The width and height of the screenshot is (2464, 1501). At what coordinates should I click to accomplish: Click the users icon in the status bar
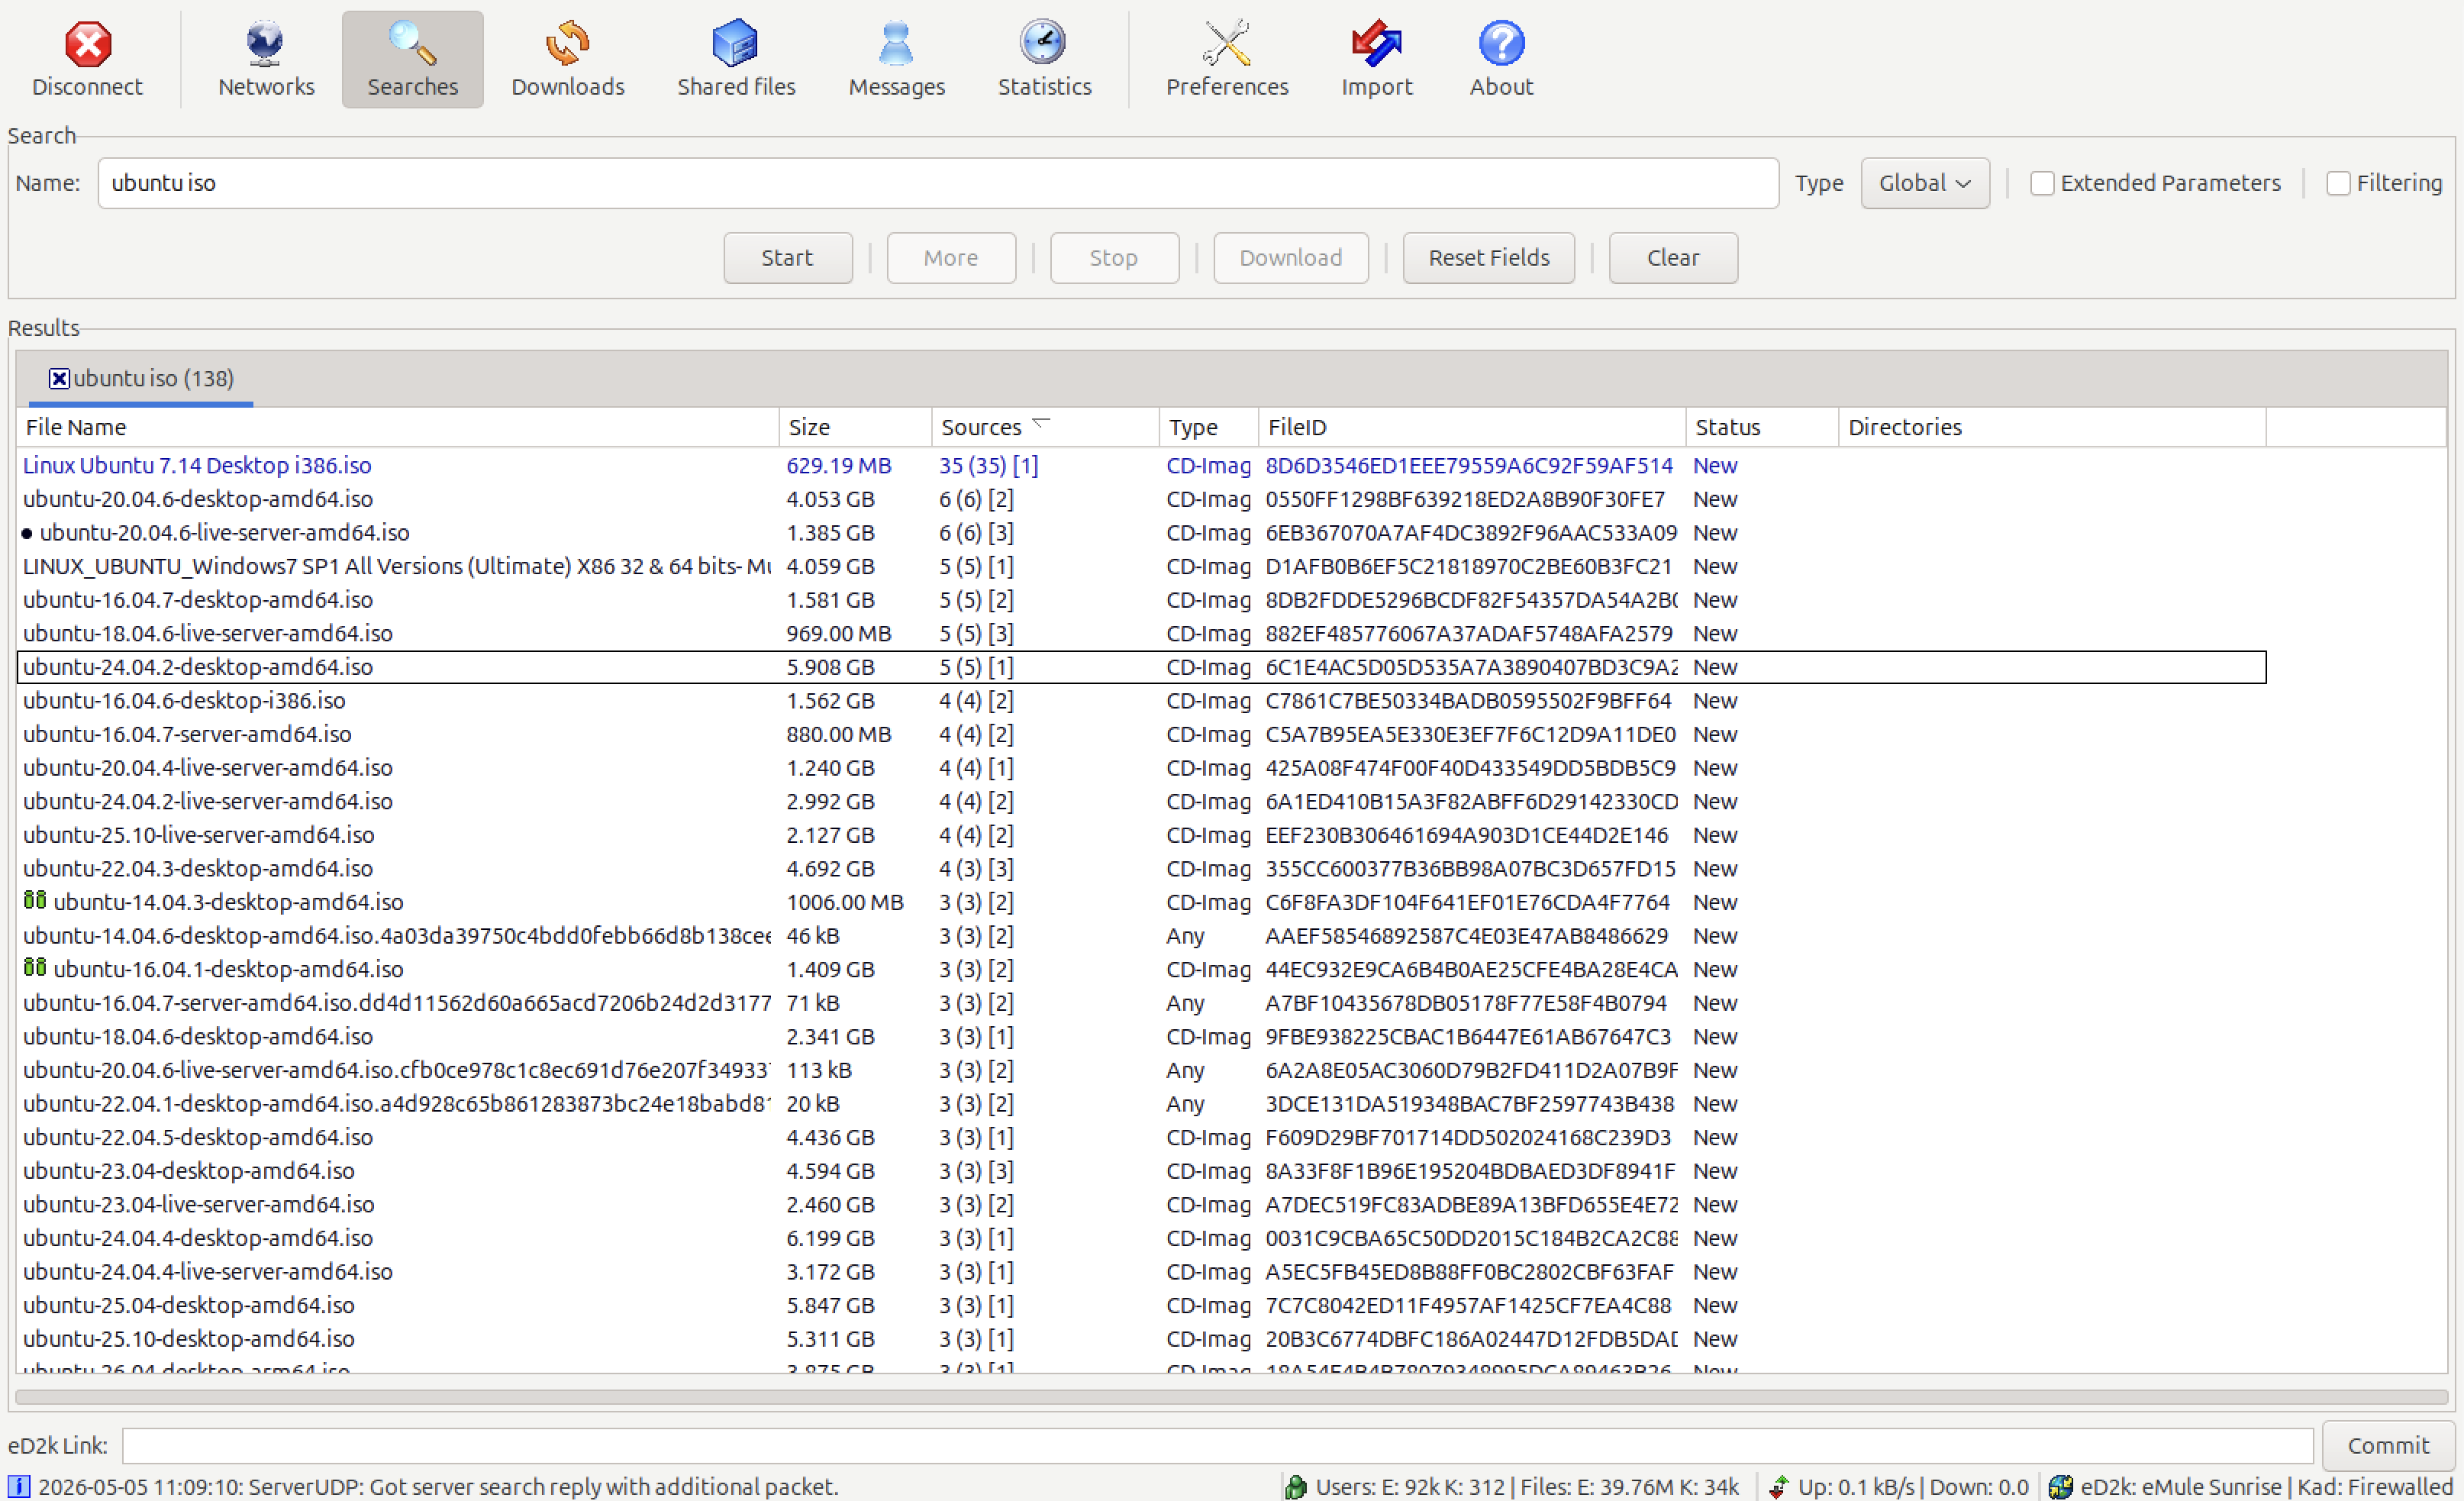pos(1296,1486)
